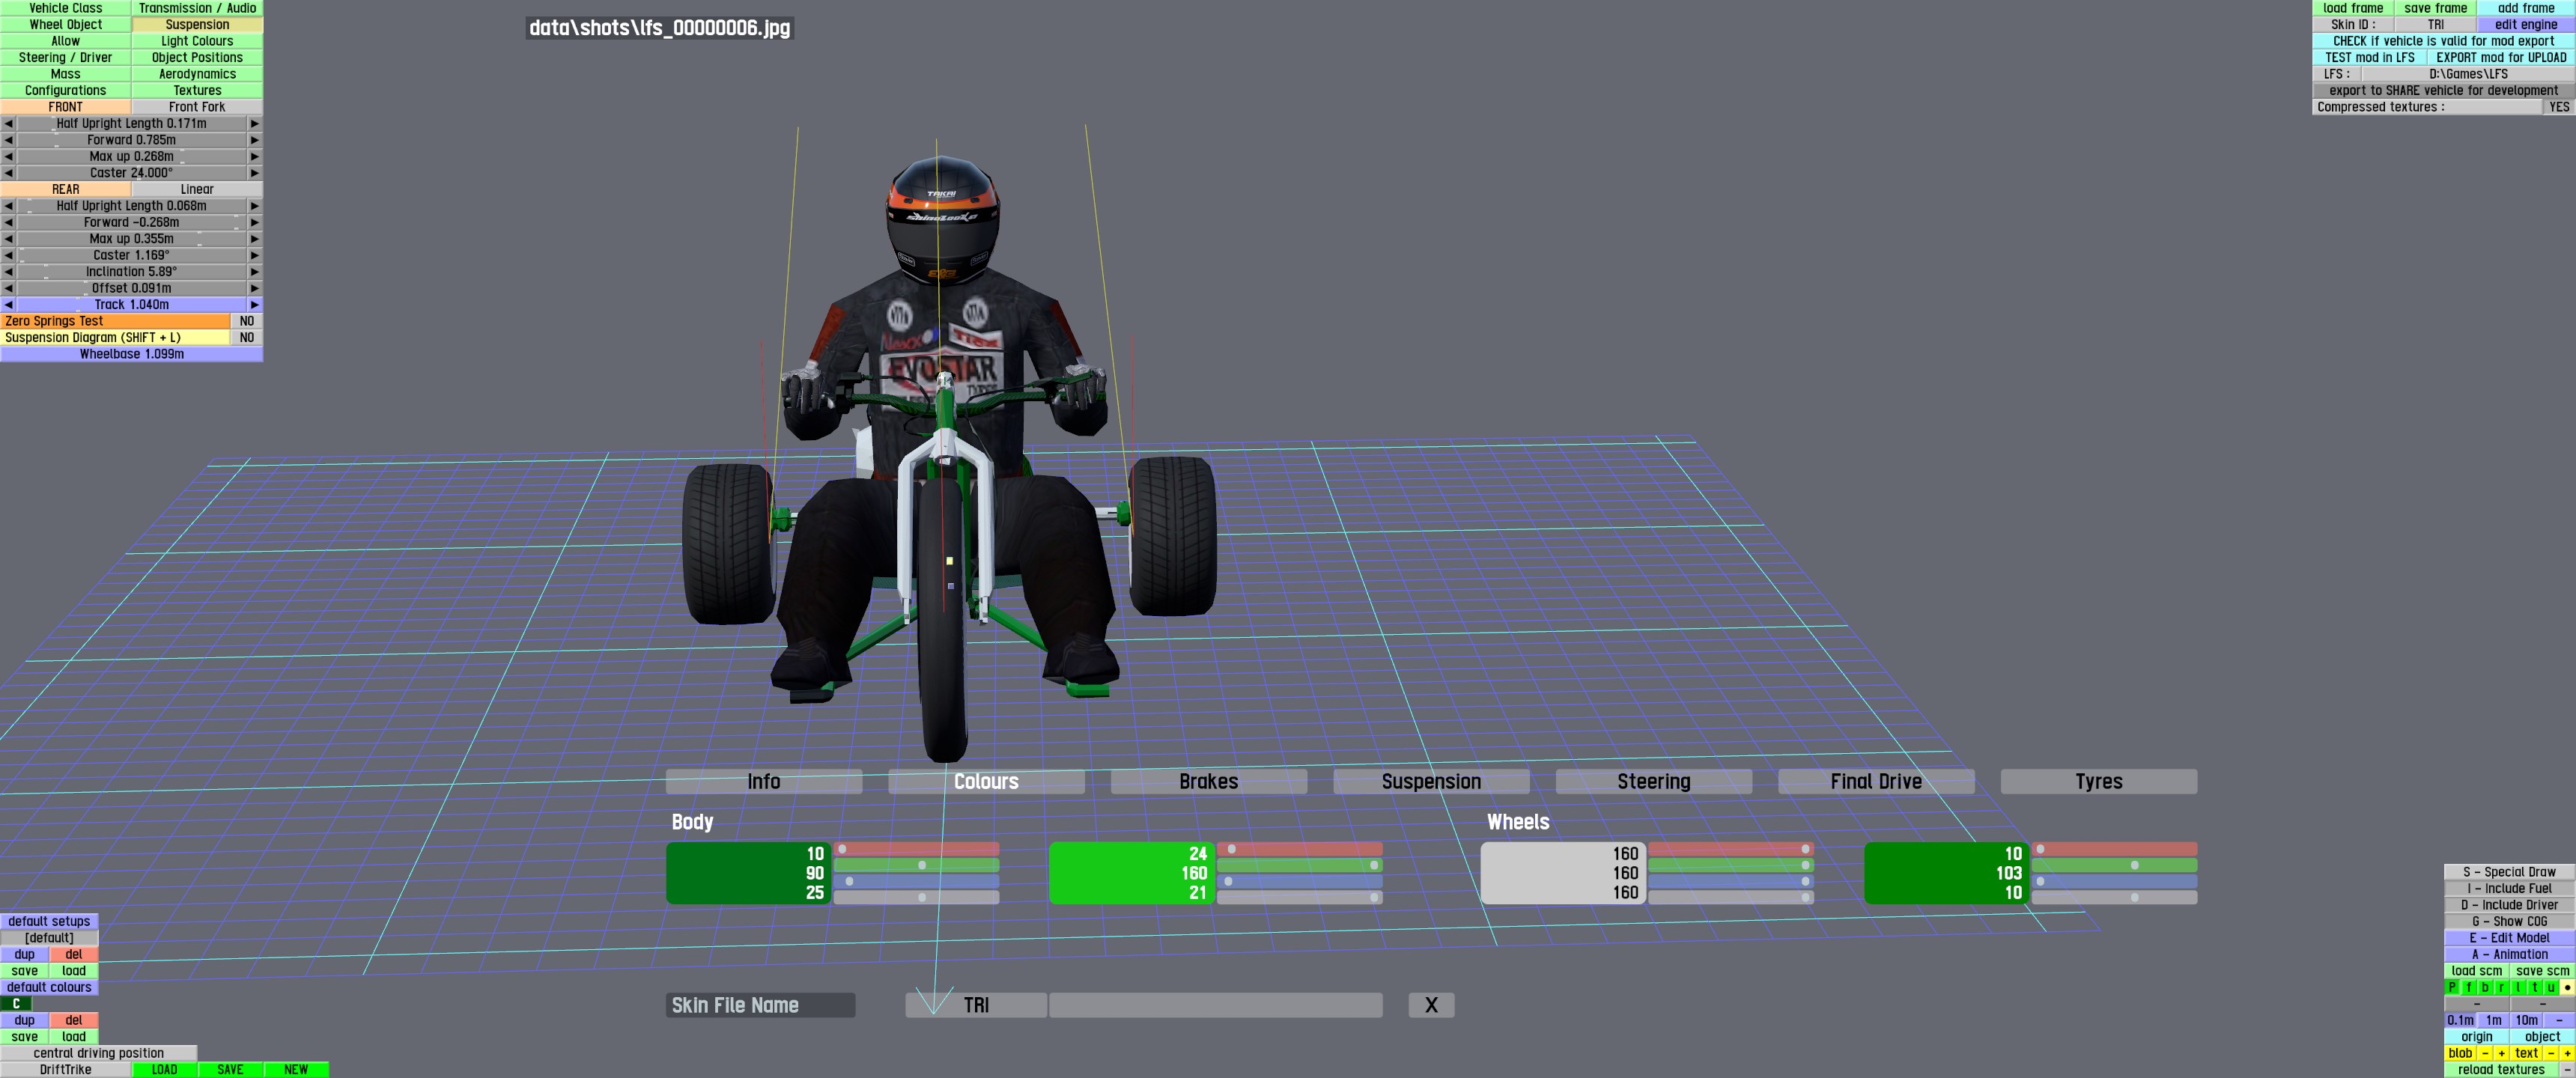
Task: Open the TRI Skin ID selector
Action: pyautogui.click(x=2435, y=25)
